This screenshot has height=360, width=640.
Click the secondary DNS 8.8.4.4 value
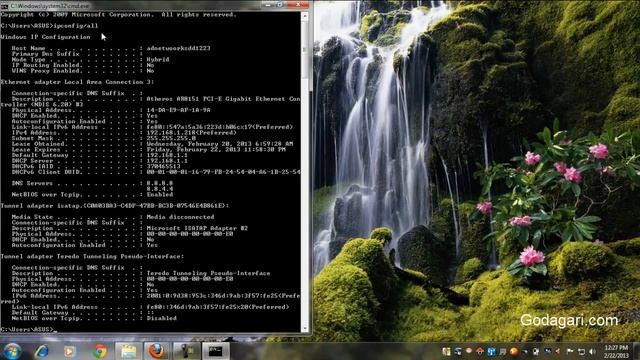160,189
